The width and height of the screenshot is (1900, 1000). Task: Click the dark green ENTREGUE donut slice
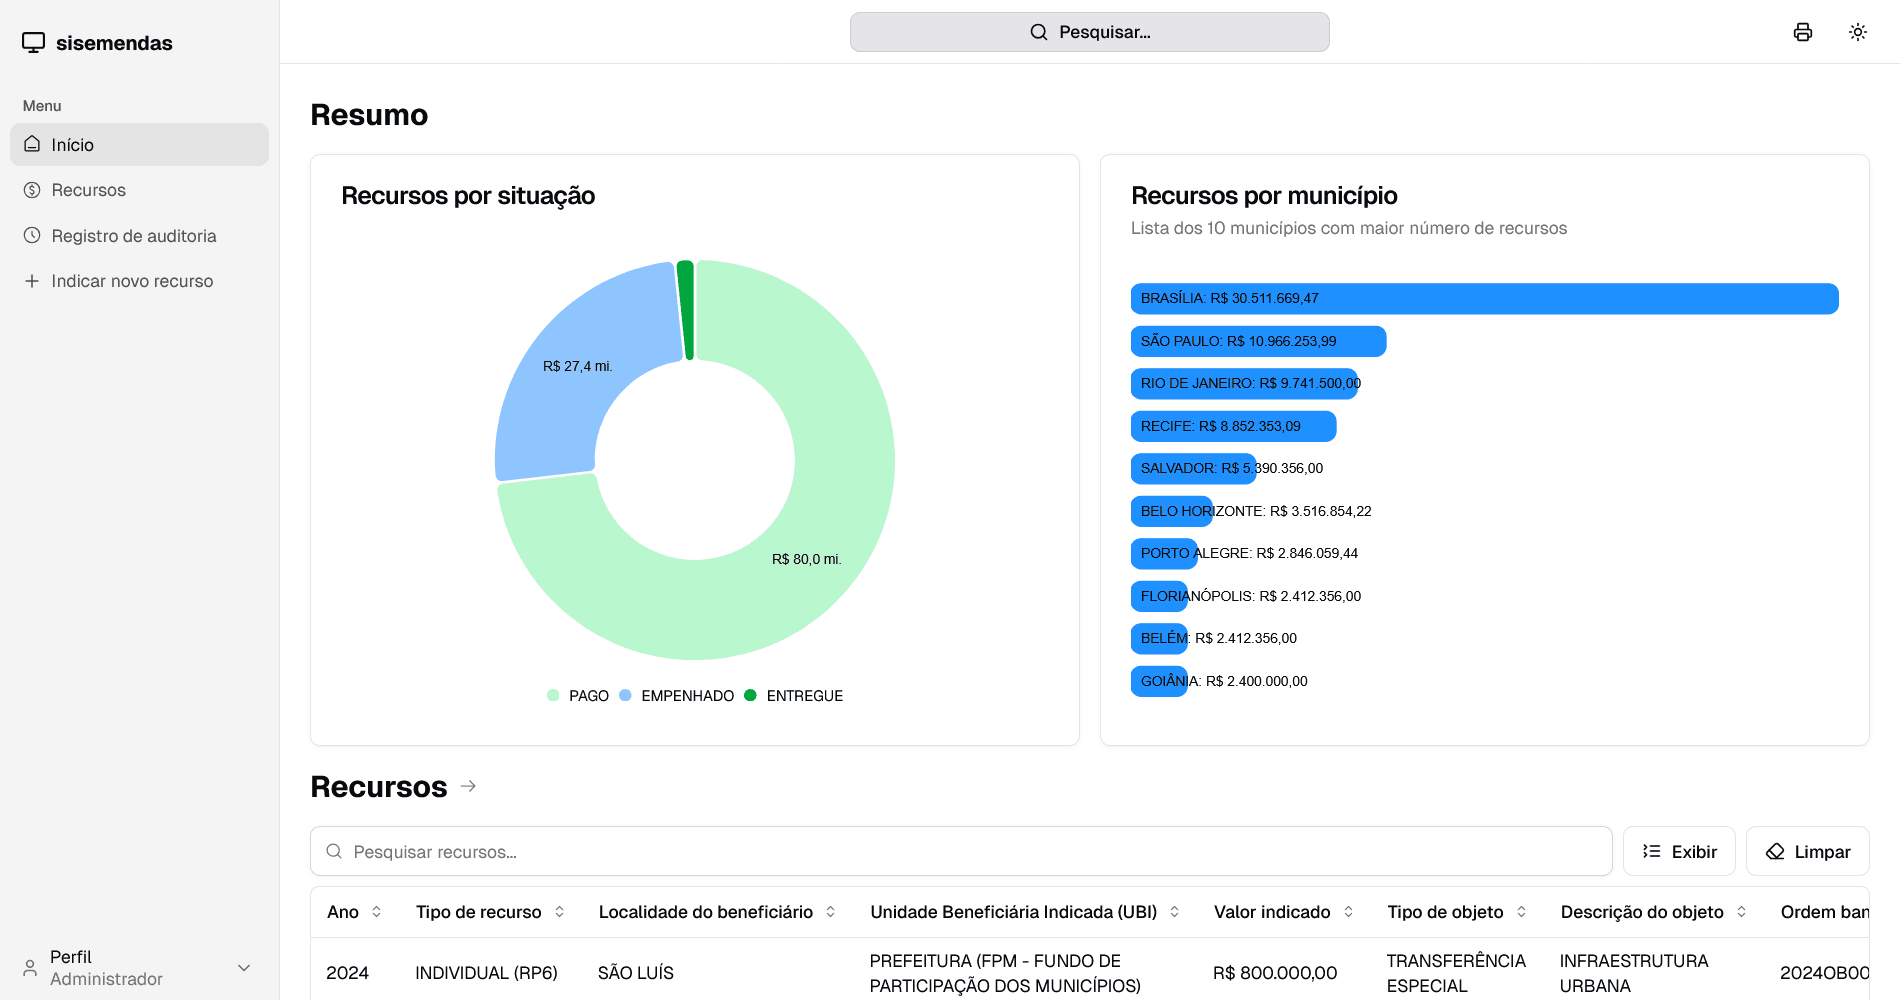click(686, 310)
